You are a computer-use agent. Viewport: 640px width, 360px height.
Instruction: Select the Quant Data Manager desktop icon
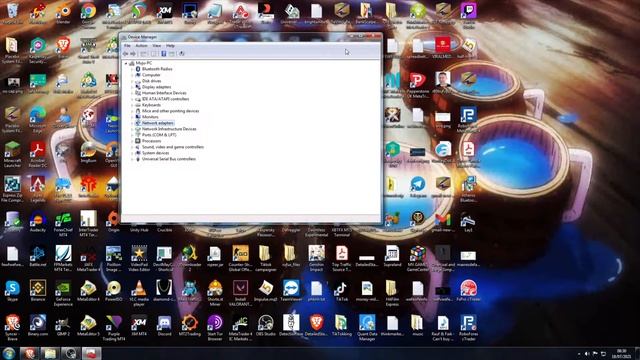point(367,328)
